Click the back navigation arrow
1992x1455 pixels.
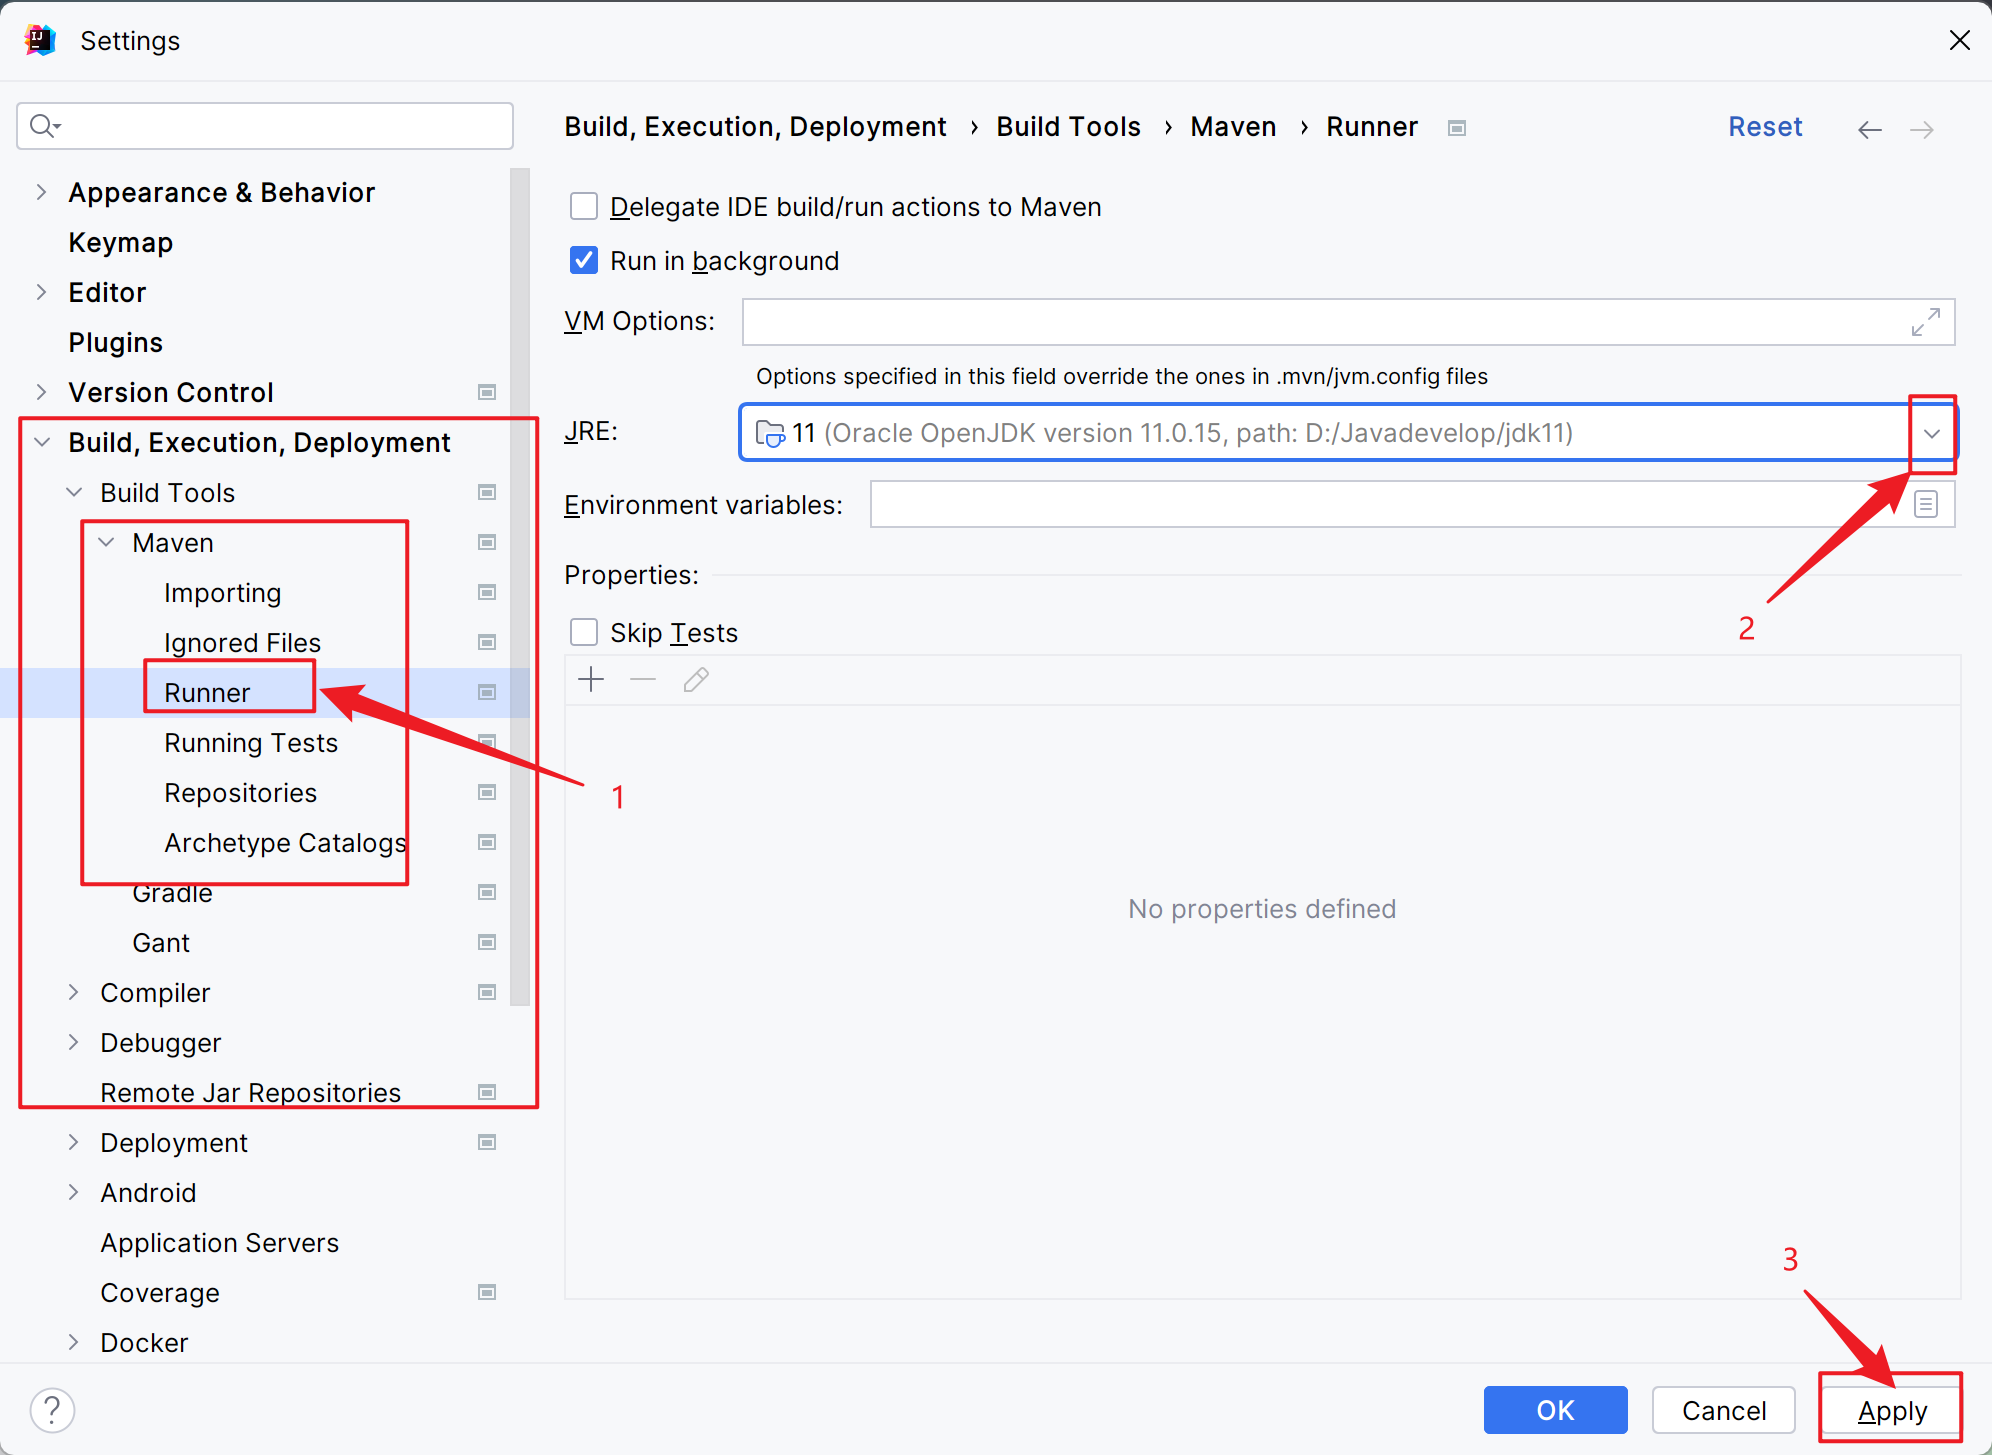pyautogui.click(x=1869, y=129)
